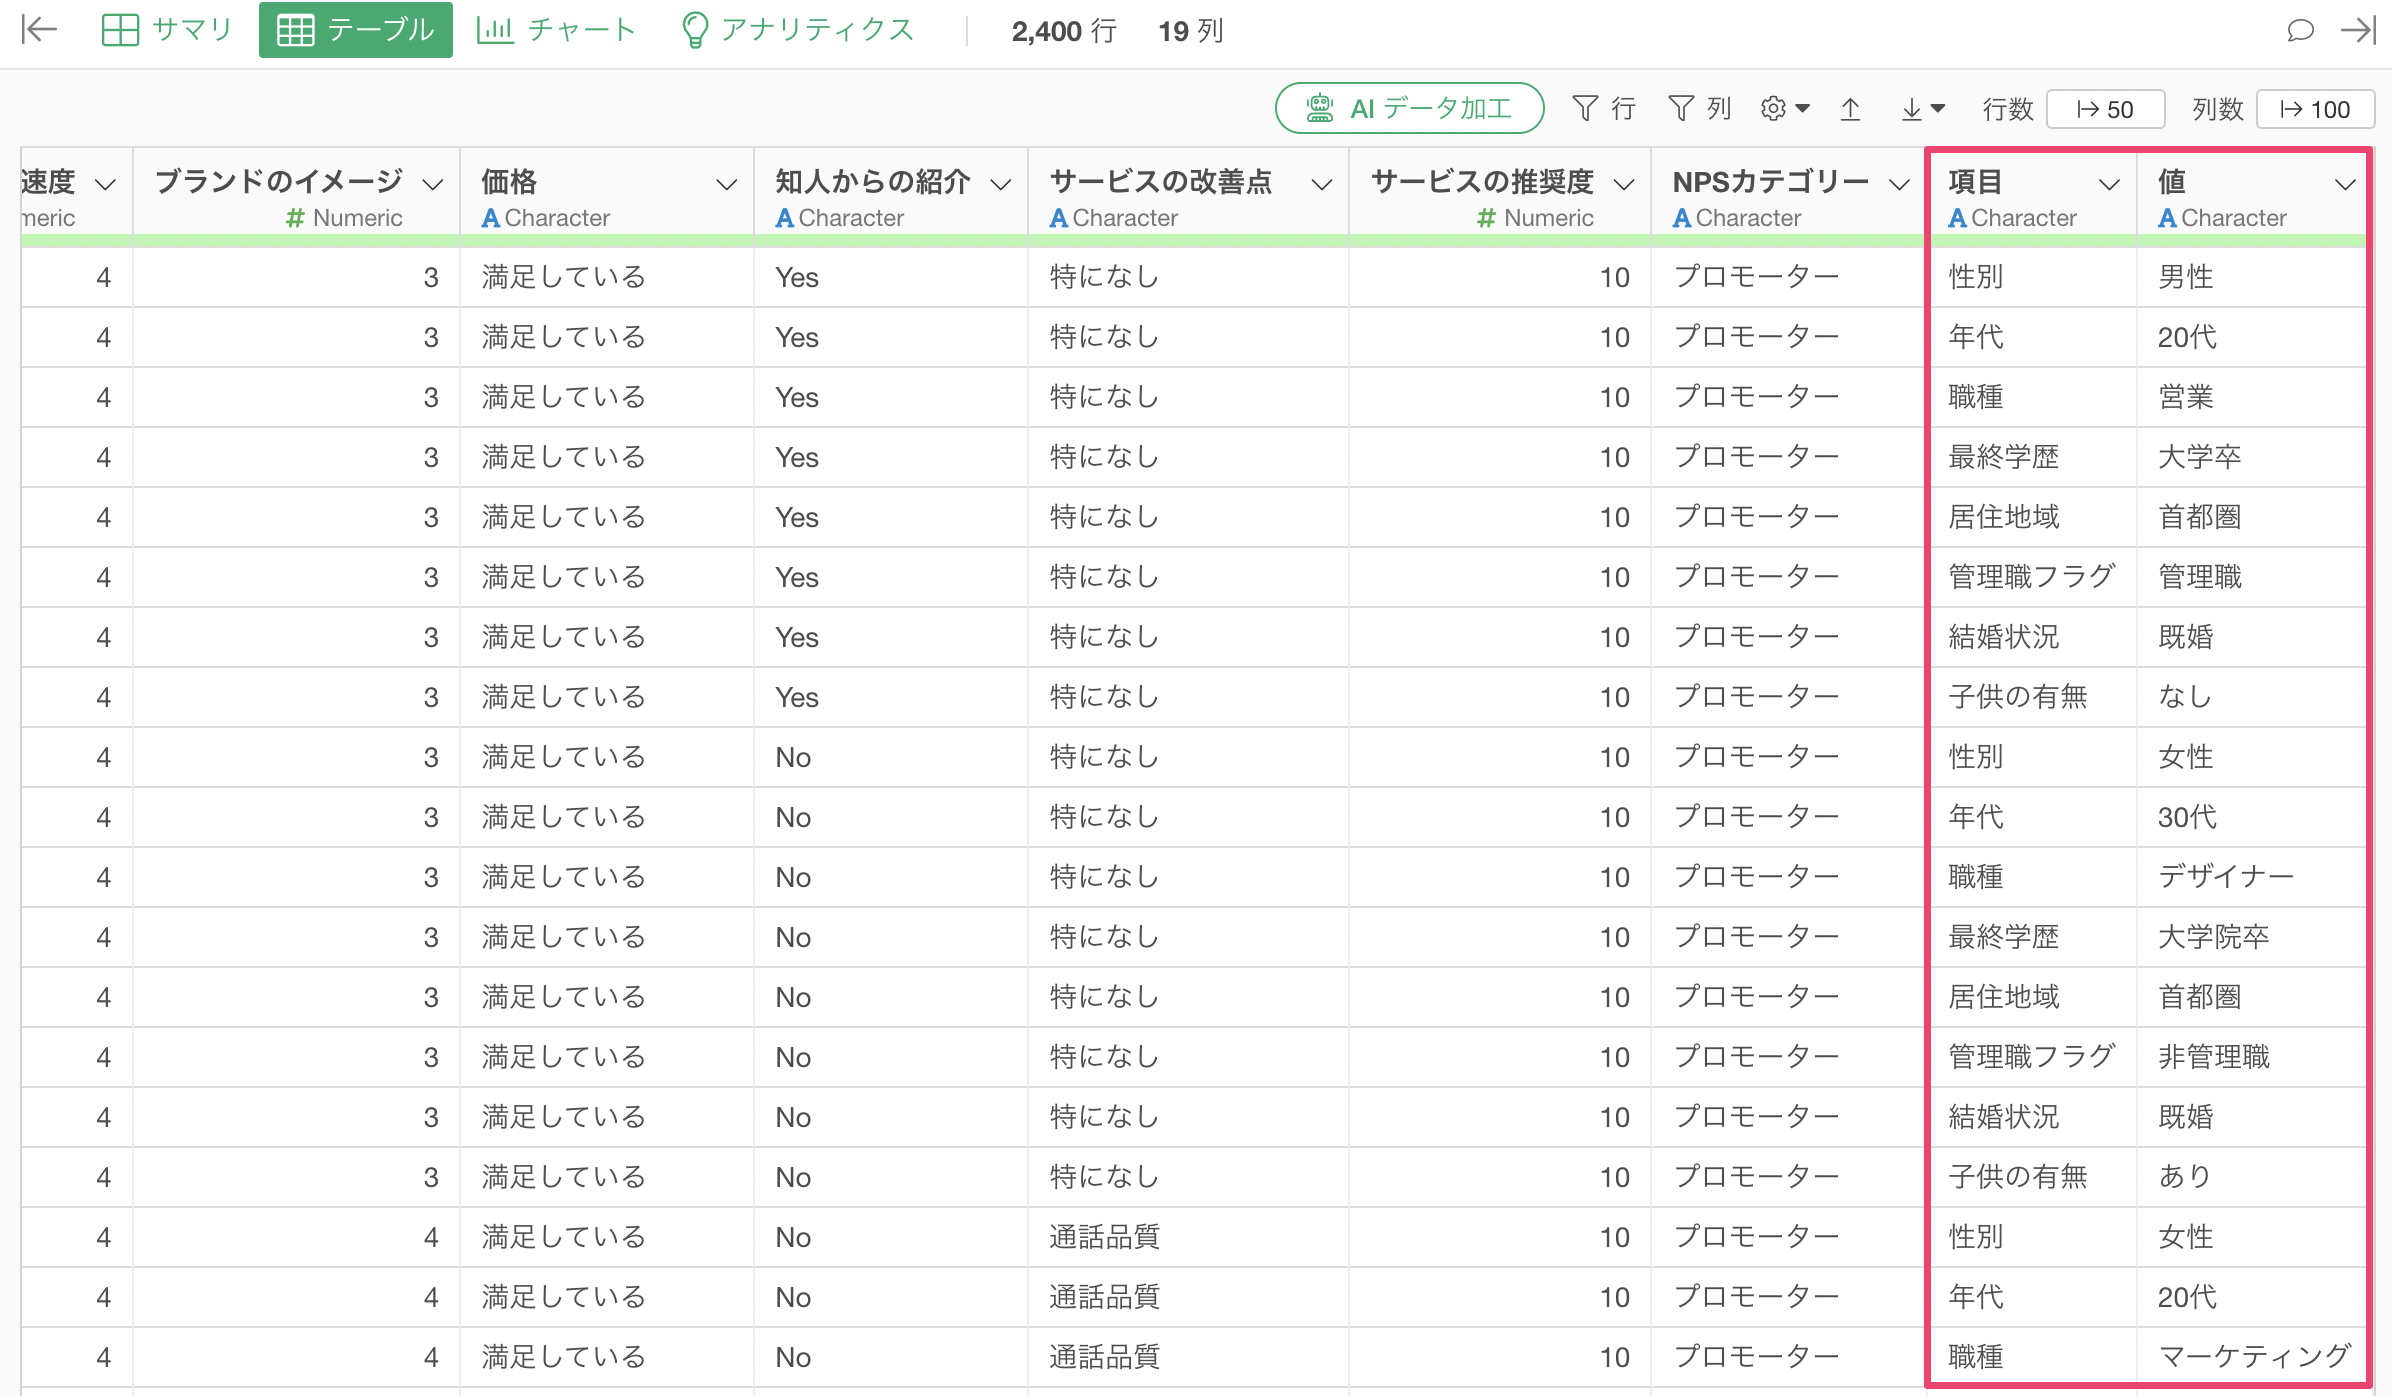
Task: Click the upload arrow icon
Action: click(x=1851, y=108)
